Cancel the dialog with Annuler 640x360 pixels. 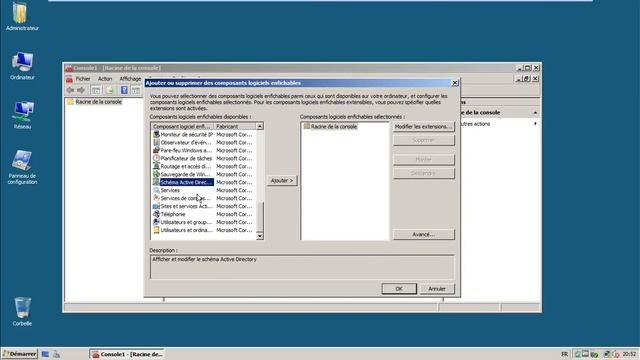pos(437,289)
